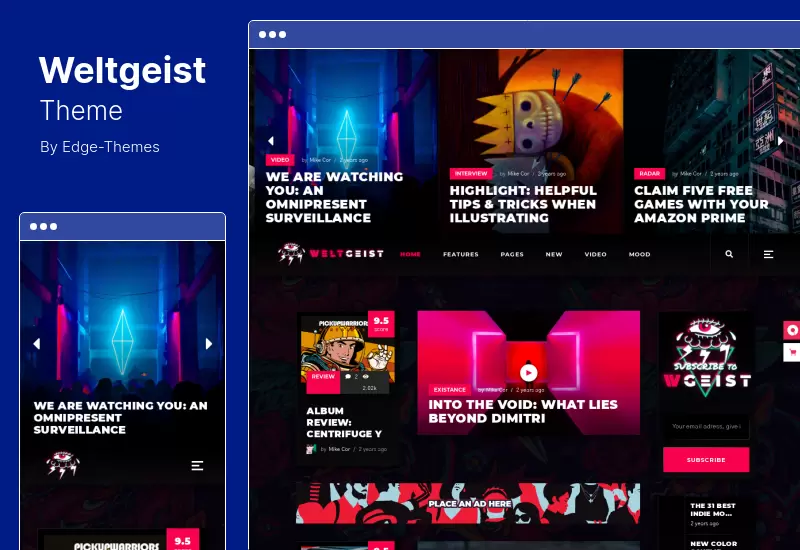Click the RADAR category tag
This screenshot has height=550, width=800.
[649, 173]
